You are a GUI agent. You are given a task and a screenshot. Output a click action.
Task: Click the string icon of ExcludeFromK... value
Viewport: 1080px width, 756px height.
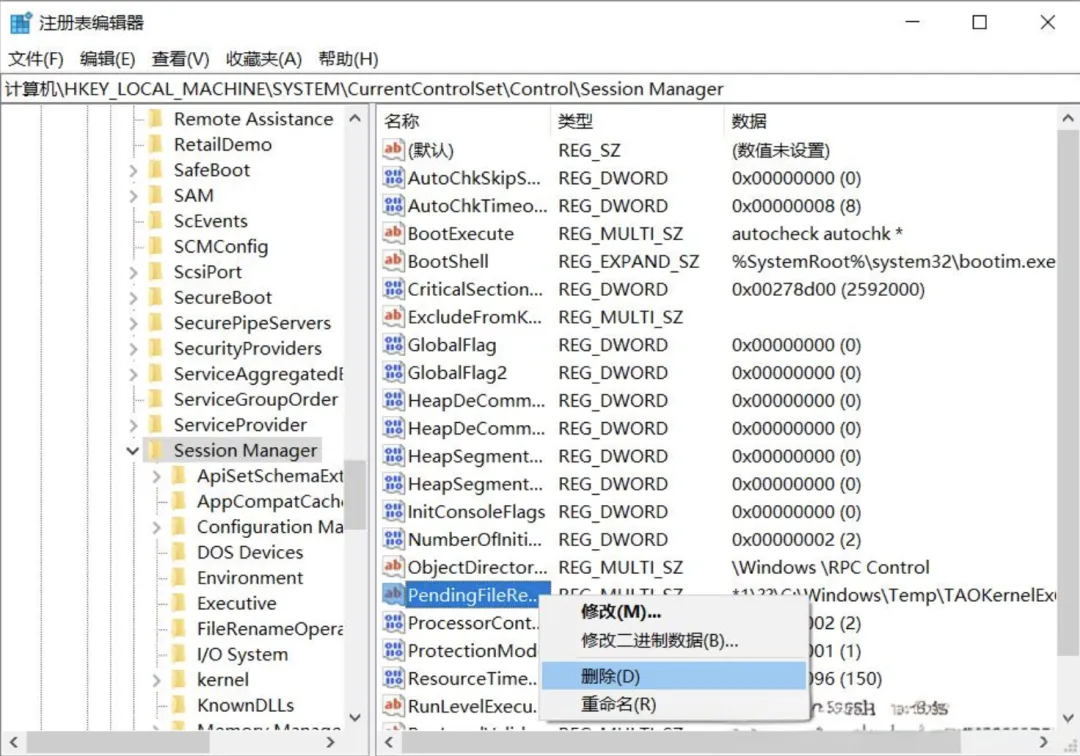click(393, 317)
